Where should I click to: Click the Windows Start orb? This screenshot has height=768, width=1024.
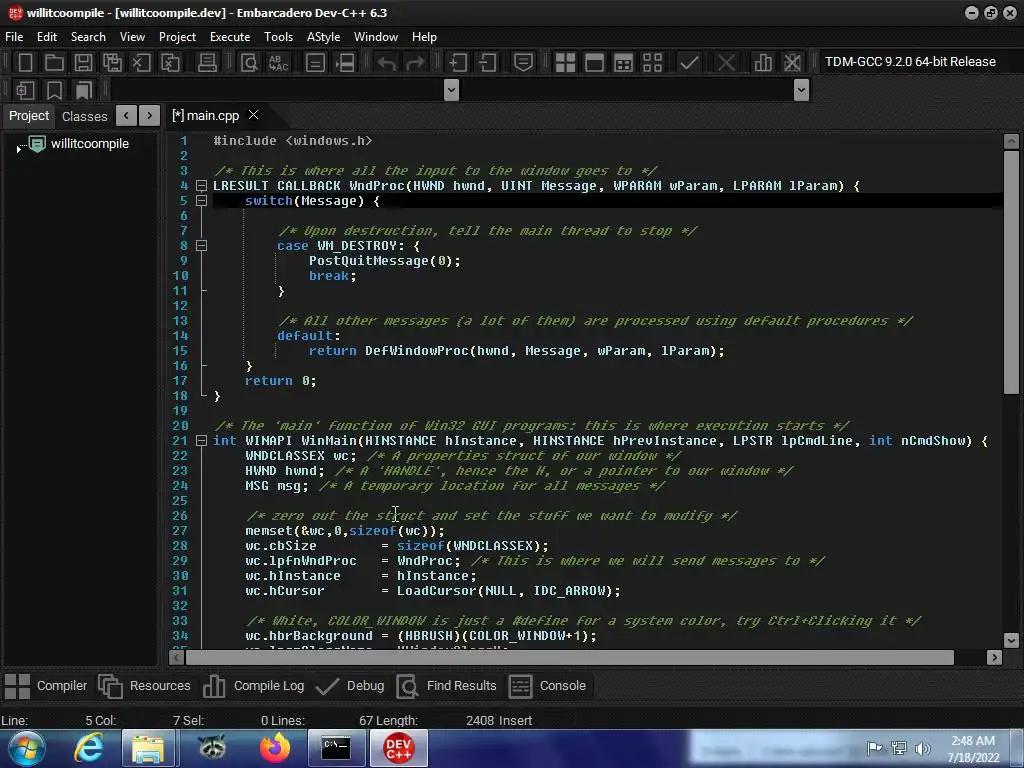(25, 748)
